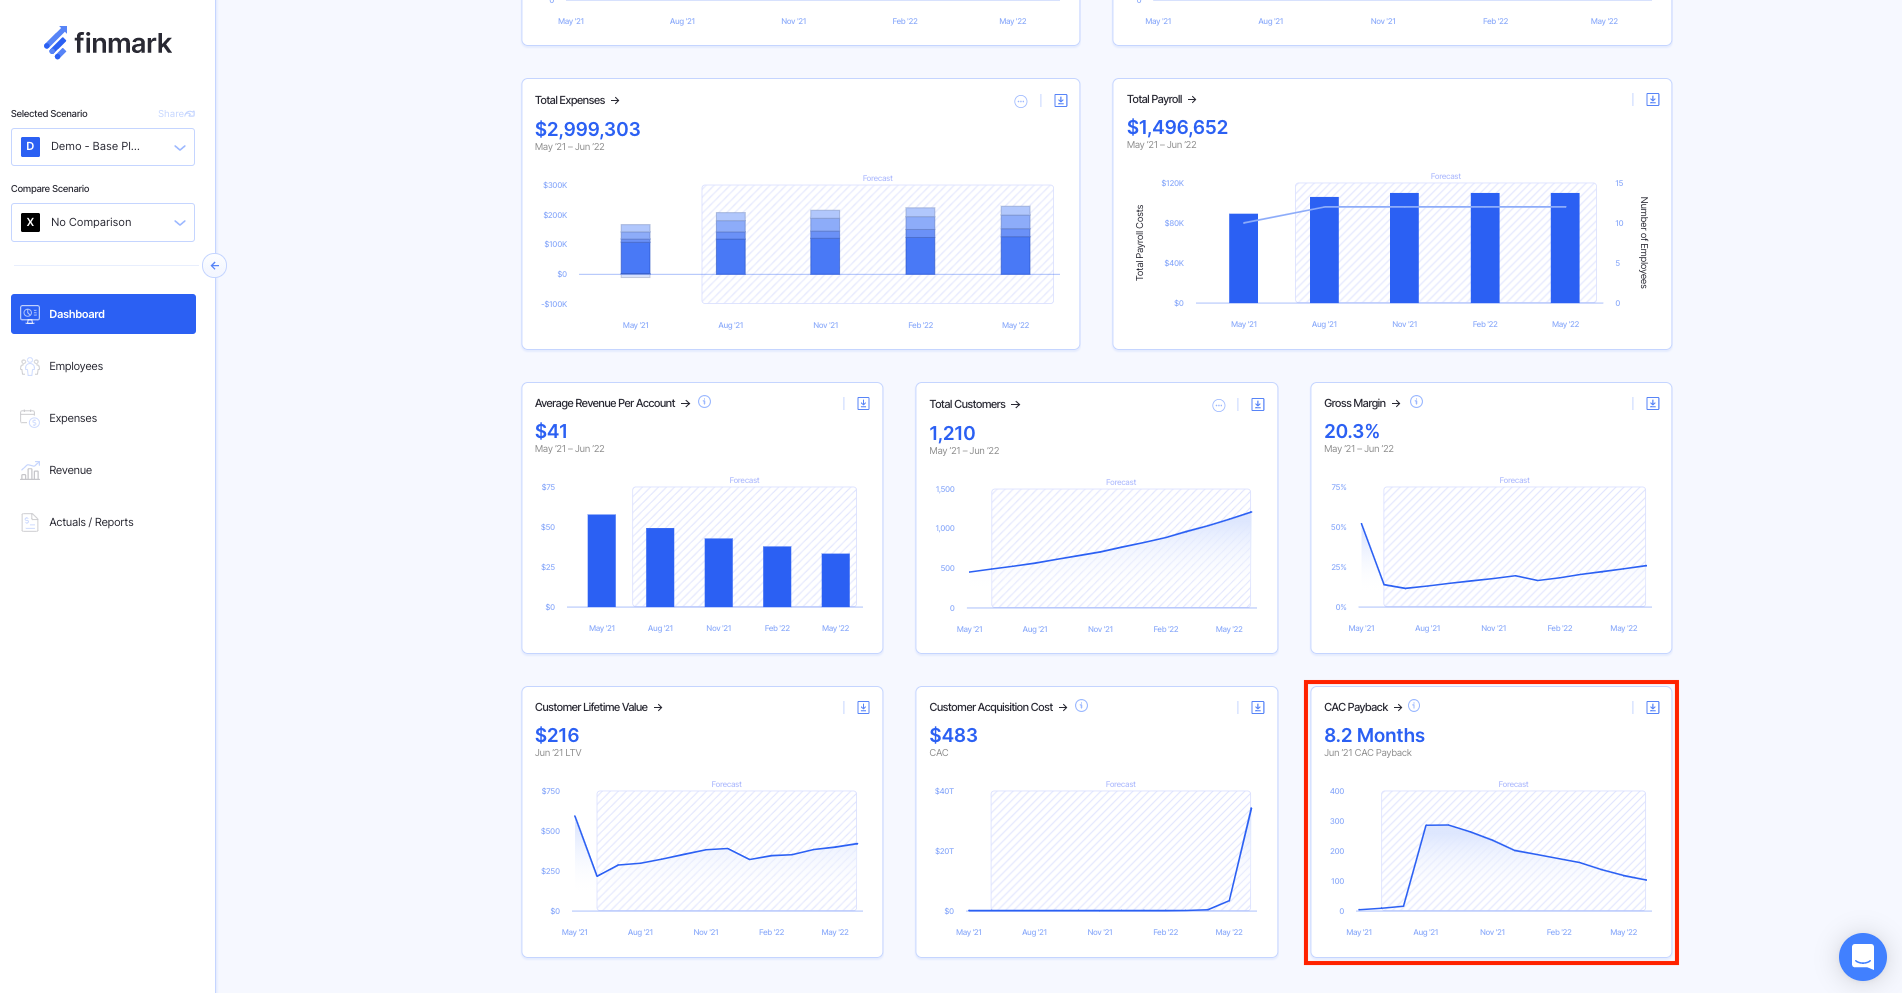Open options menu on Total Customers card
Image resolution: width=1902 pixels, height=993 pixels.
(1218, 405)
